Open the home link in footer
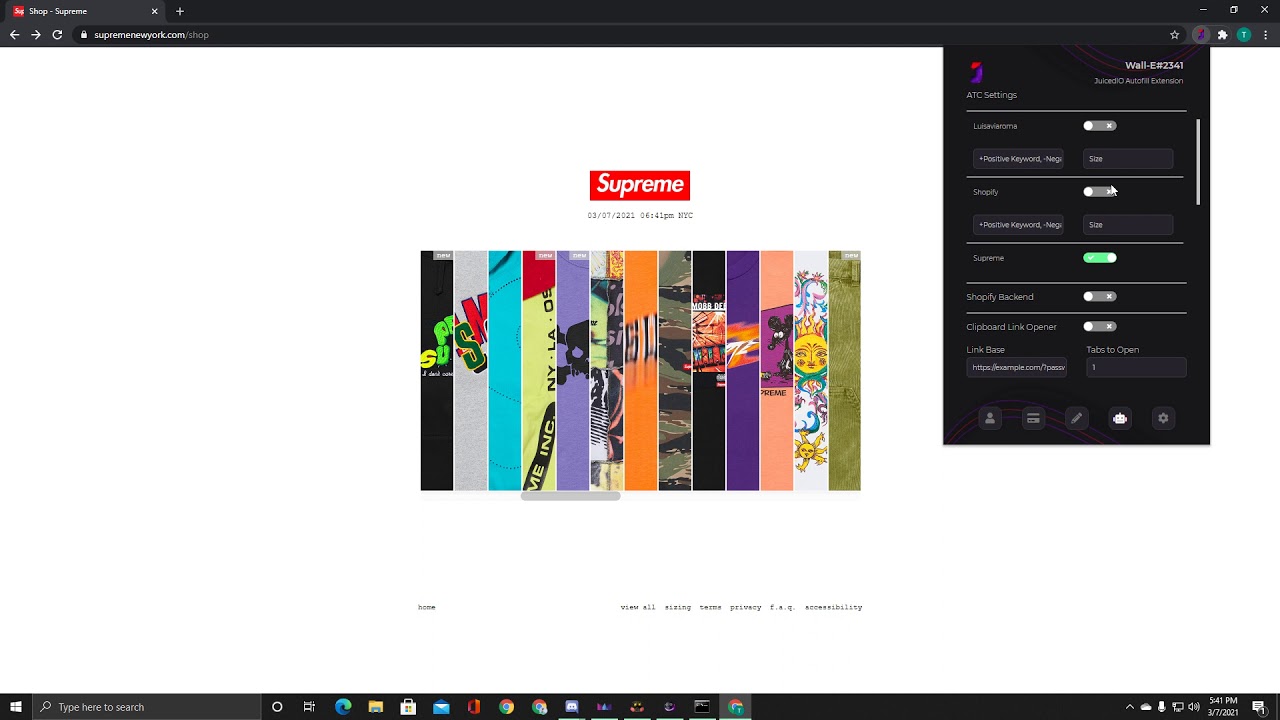 427,607
